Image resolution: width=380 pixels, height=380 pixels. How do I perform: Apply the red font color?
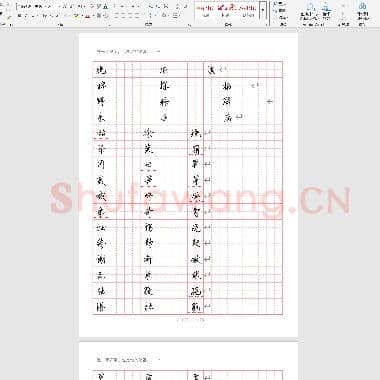(87, 15)
